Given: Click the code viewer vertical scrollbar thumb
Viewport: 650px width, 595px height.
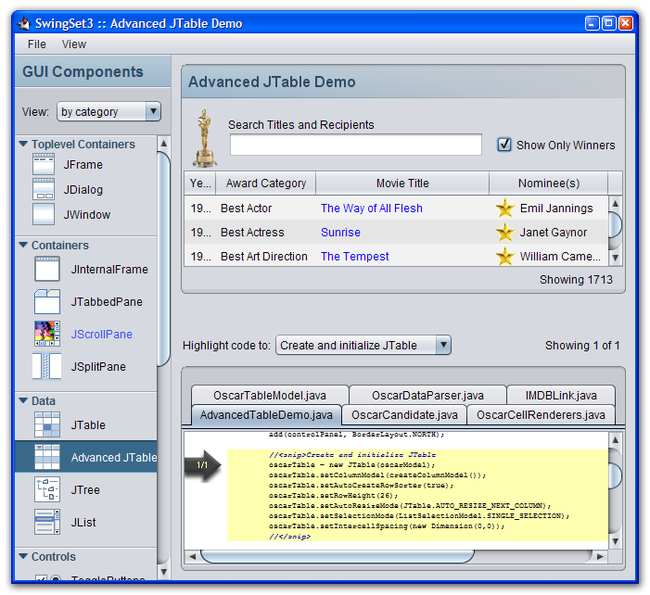Looking at the screenshot, I should tap(615, 476).
